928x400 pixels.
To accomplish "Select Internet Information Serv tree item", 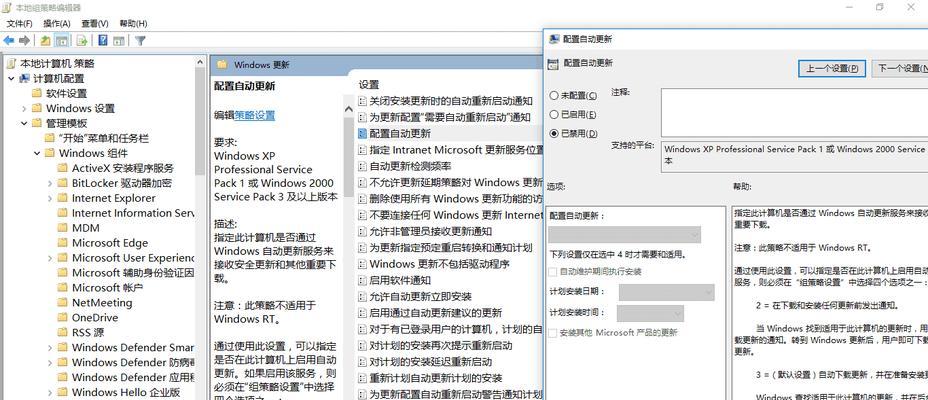I will [x=133, y=213].
